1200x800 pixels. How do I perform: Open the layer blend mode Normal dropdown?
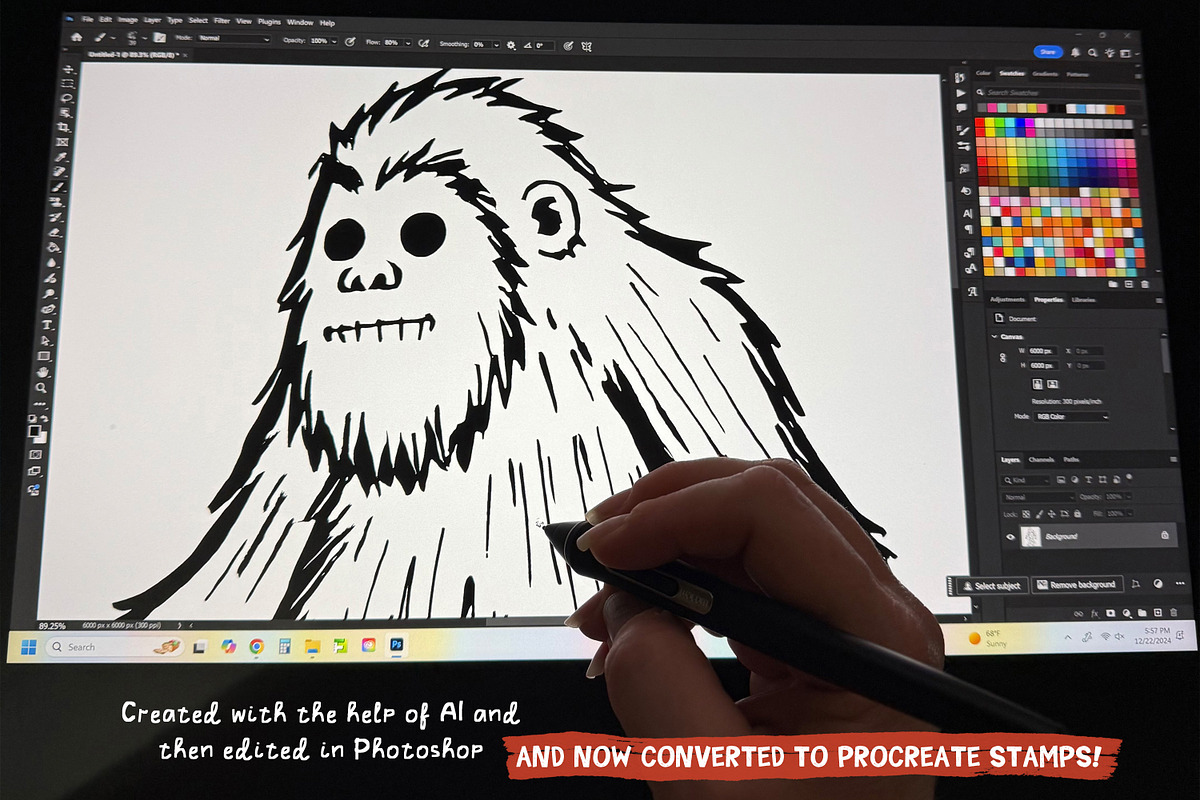click(1038, 497)
